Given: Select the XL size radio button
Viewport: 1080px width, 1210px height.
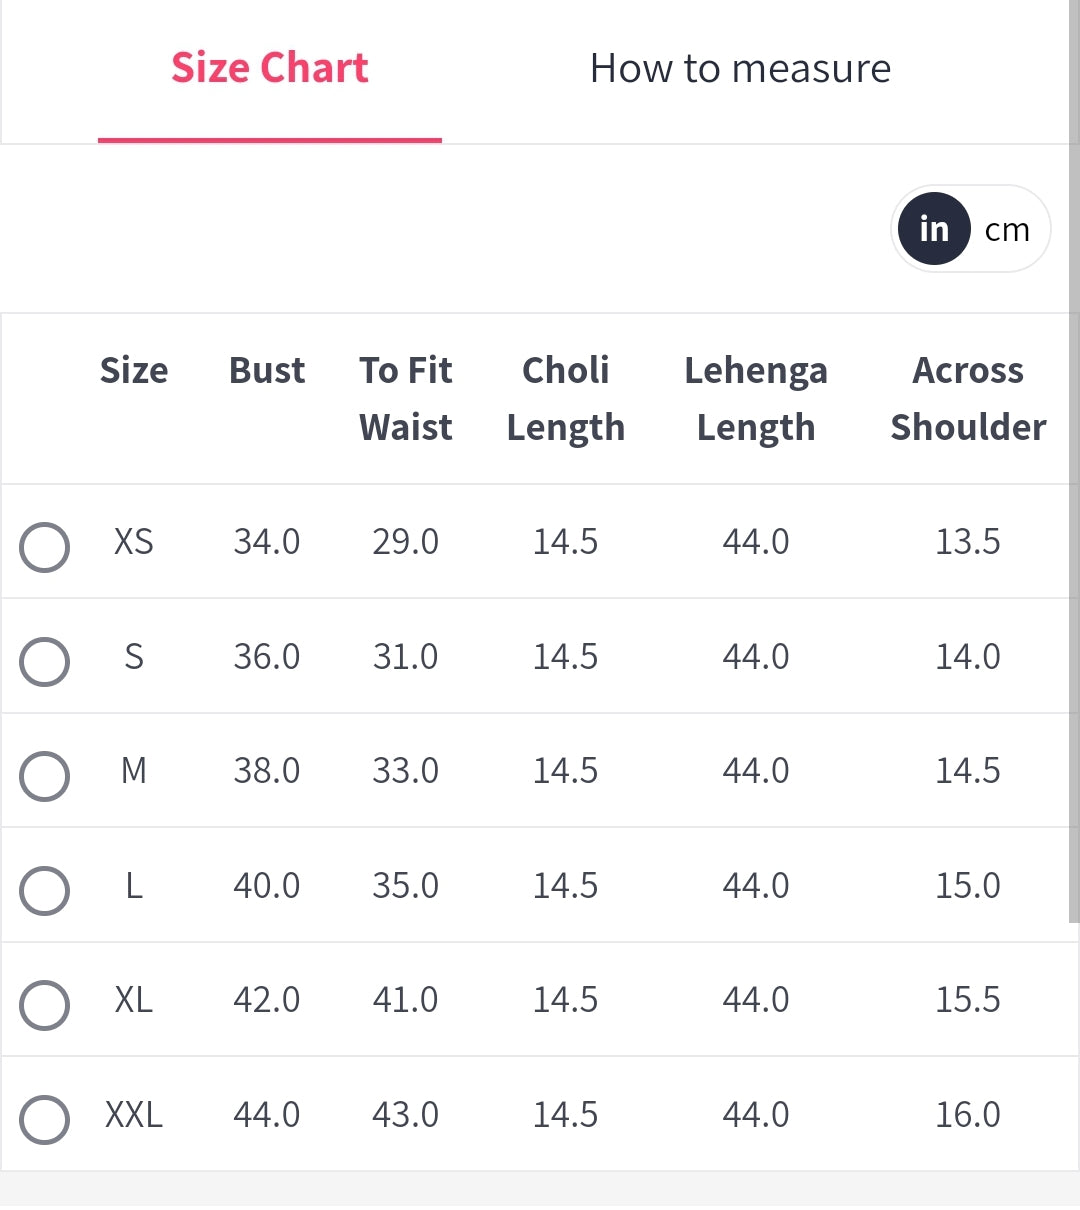Looking at the screenshot, I should click(x=45, y=1005).
